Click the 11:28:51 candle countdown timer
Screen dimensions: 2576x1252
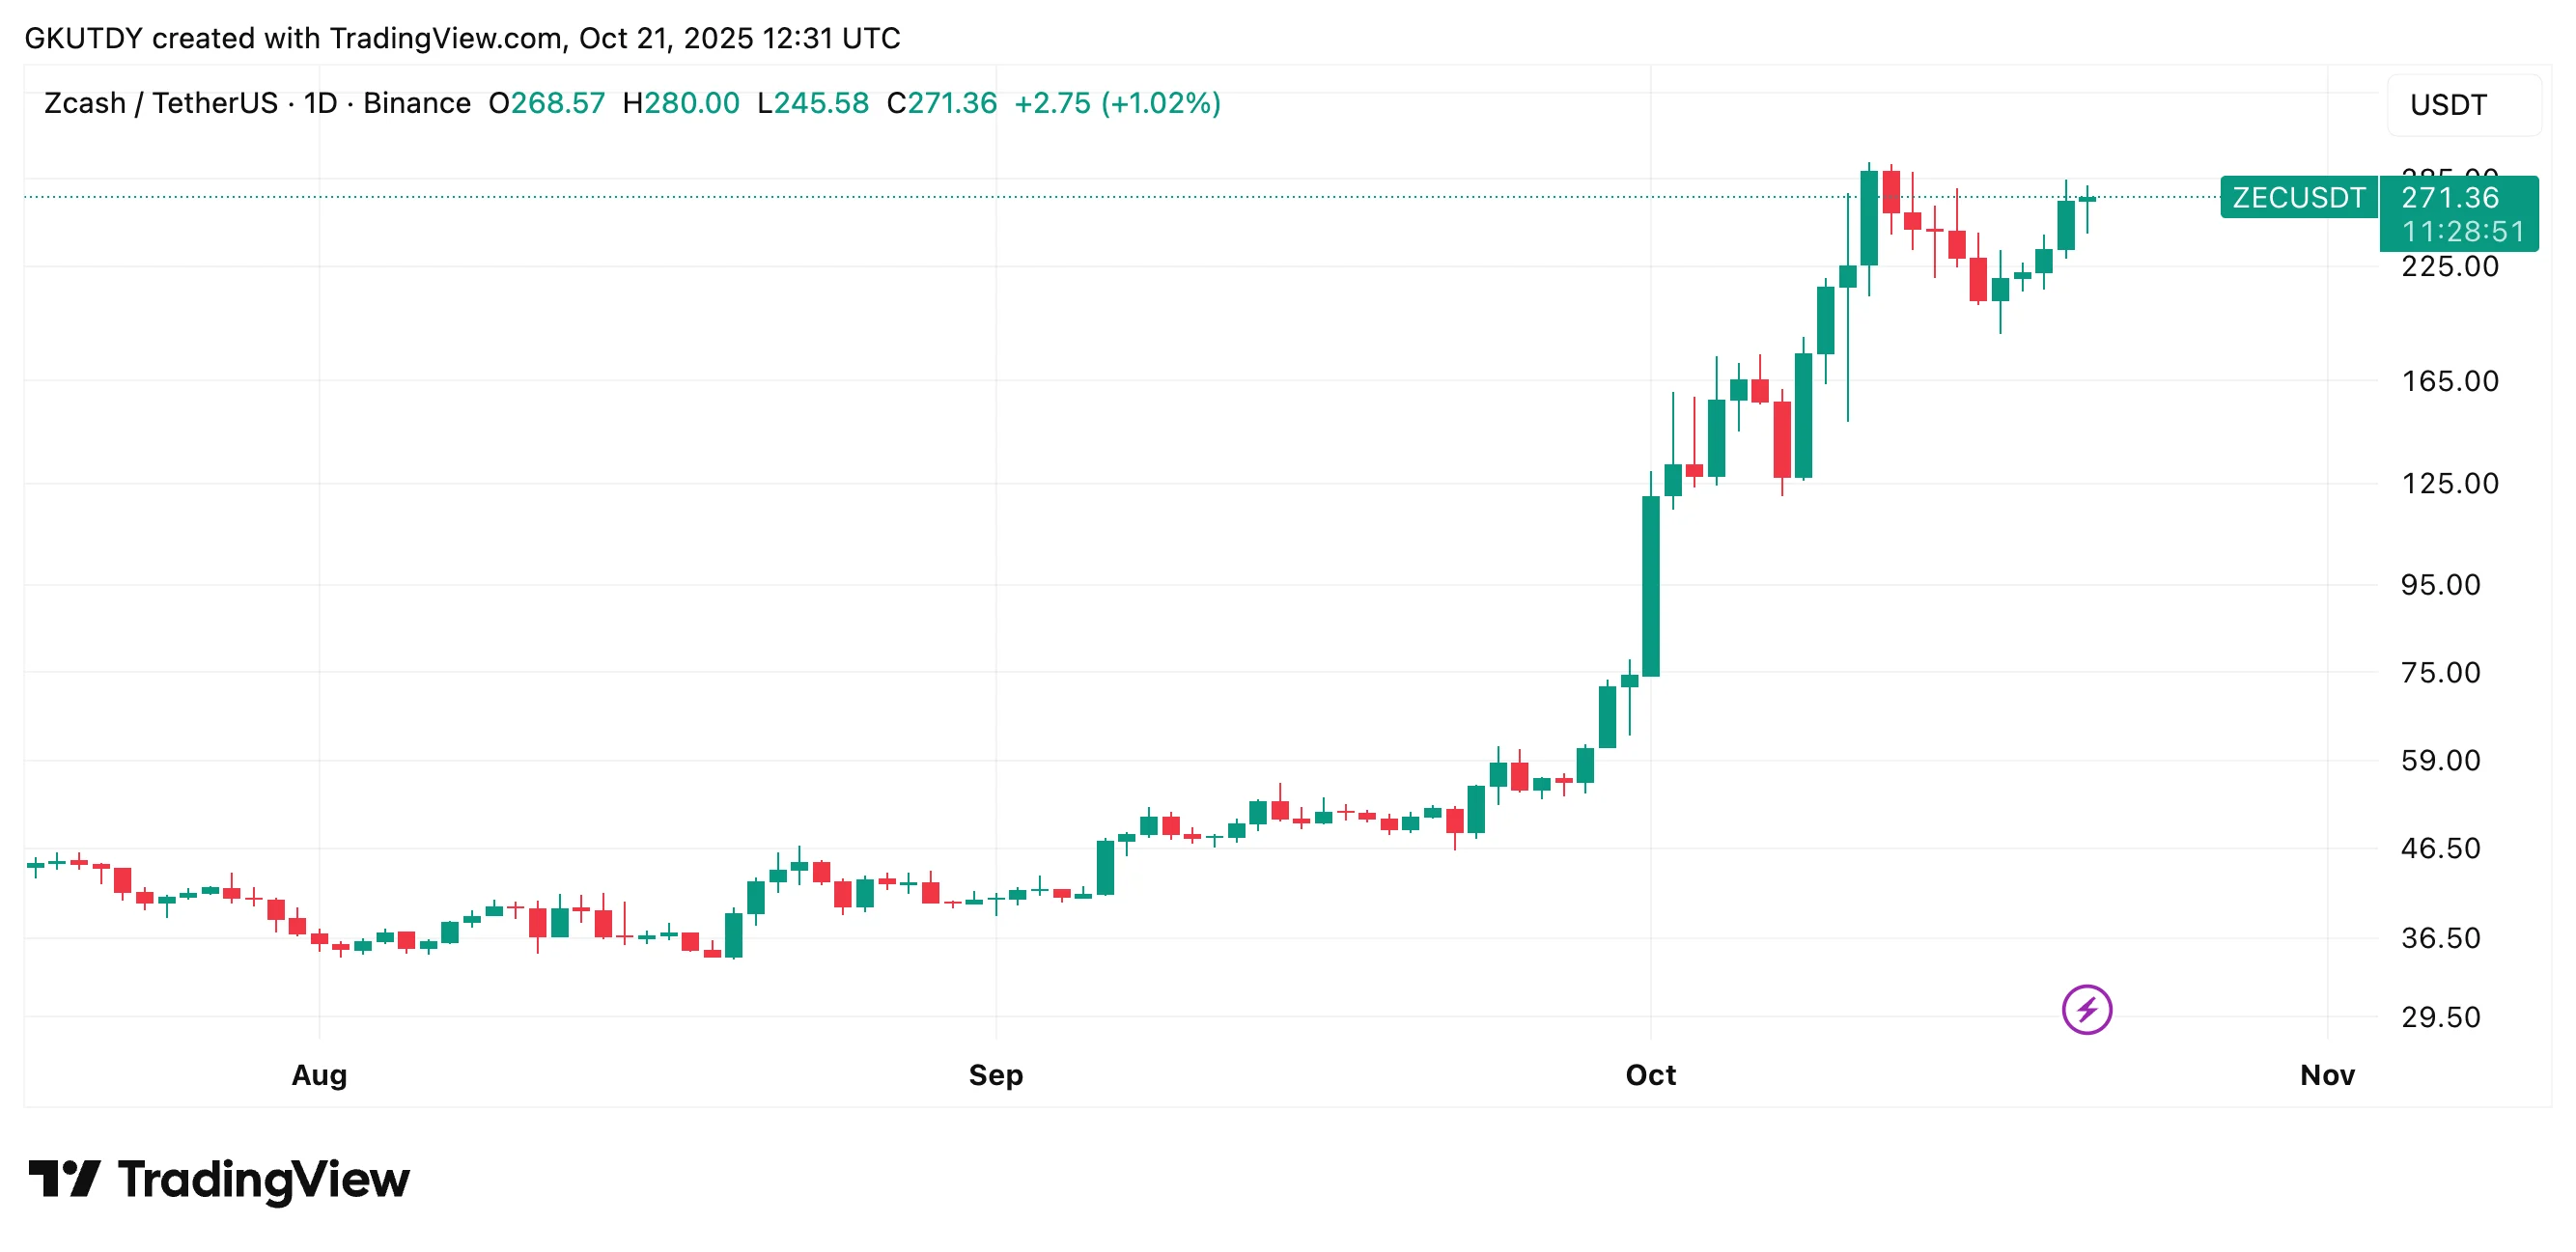(2462, 232)
